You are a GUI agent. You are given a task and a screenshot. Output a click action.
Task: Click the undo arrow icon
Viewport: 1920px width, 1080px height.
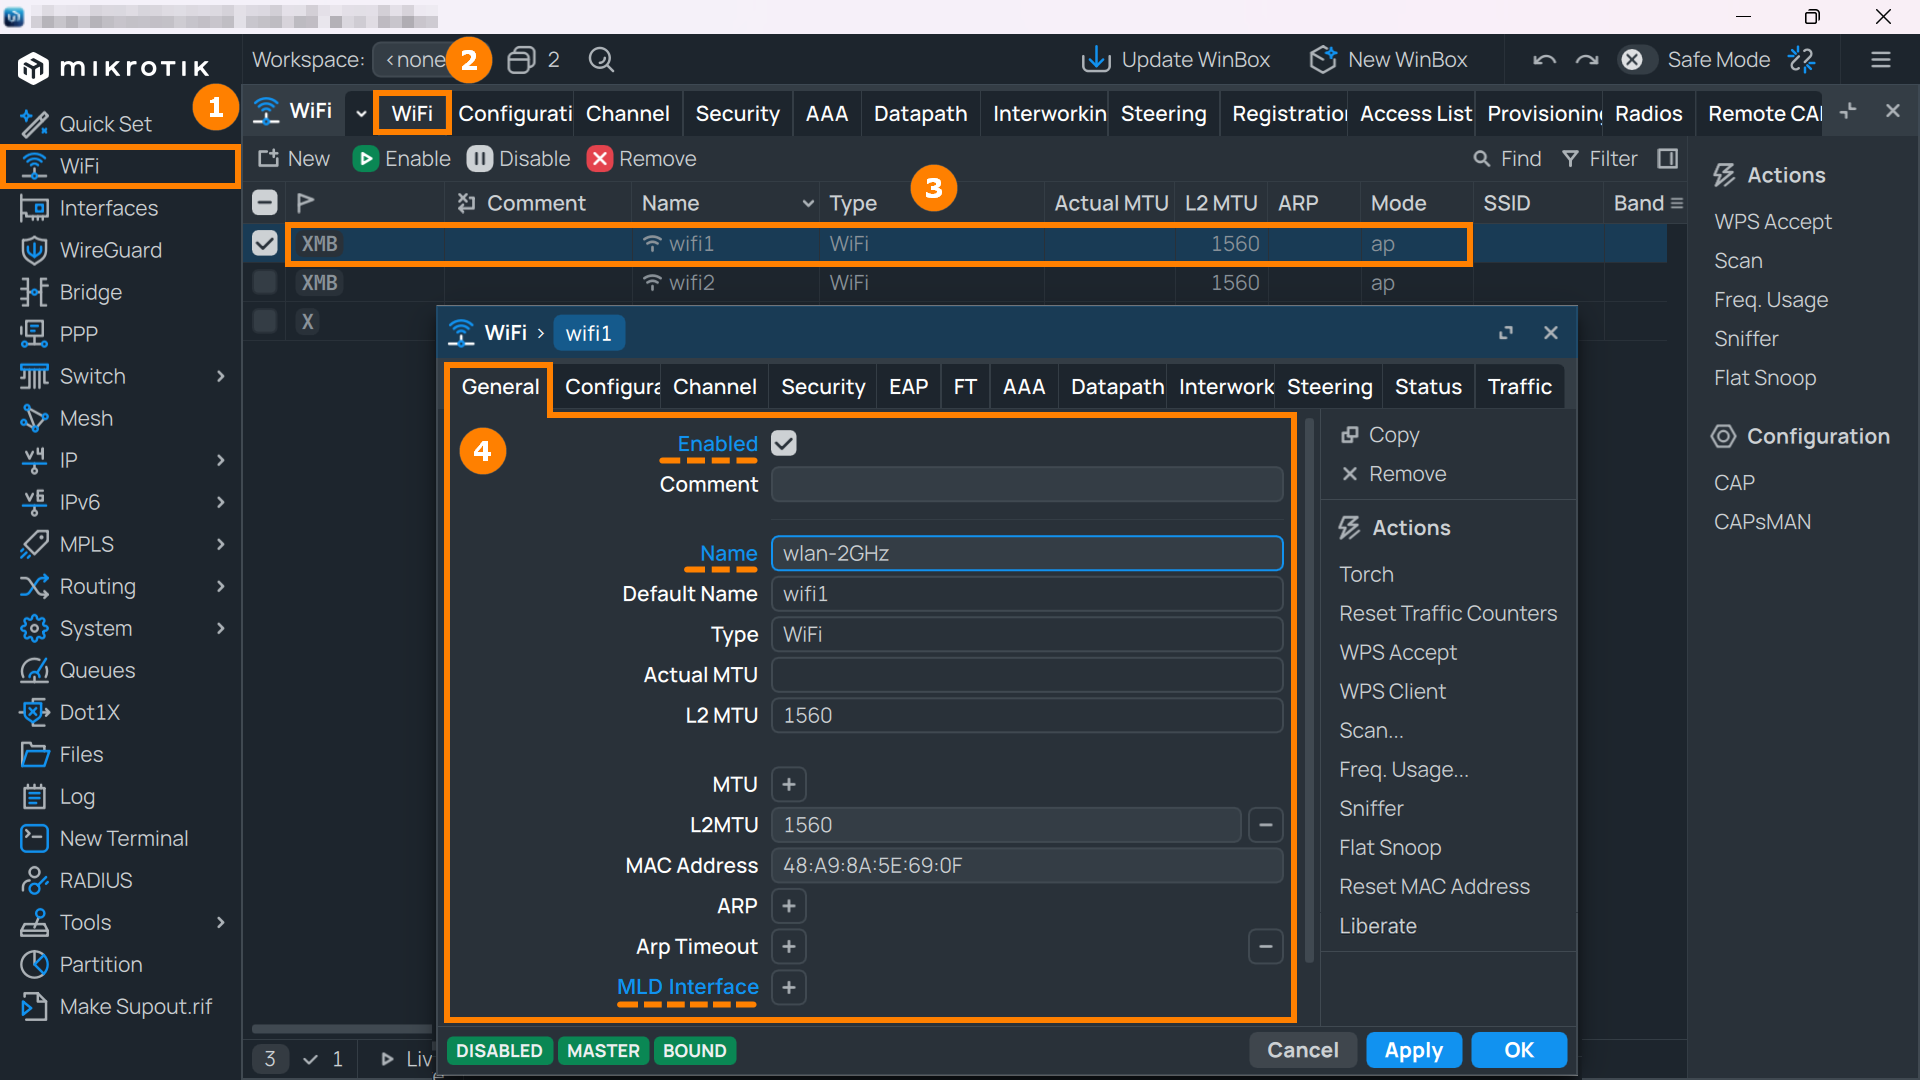(1544, 60)
